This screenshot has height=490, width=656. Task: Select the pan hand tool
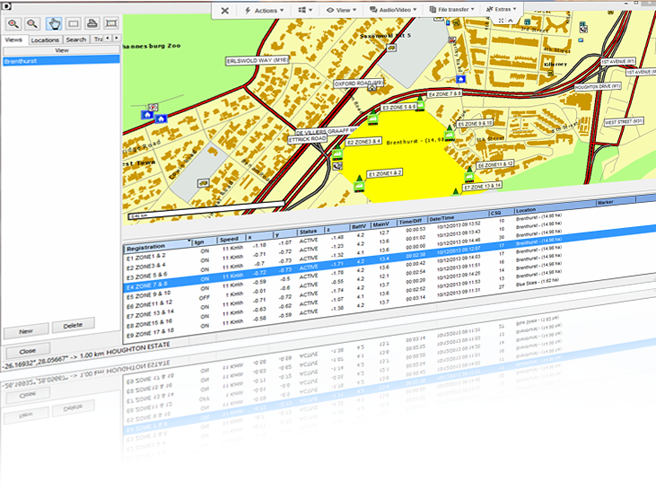(53, 23)
